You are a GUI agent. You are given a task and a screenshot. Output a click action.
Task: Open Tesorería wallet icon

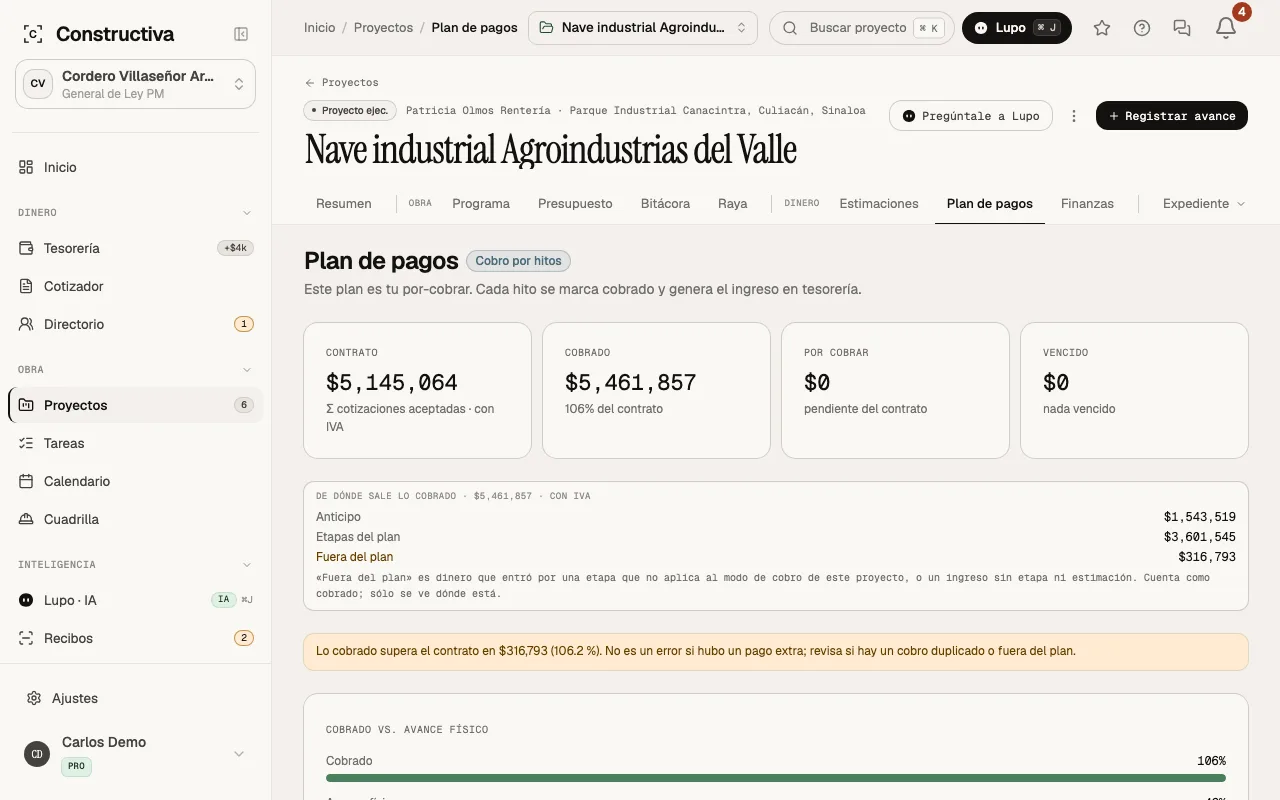(26, 248)
